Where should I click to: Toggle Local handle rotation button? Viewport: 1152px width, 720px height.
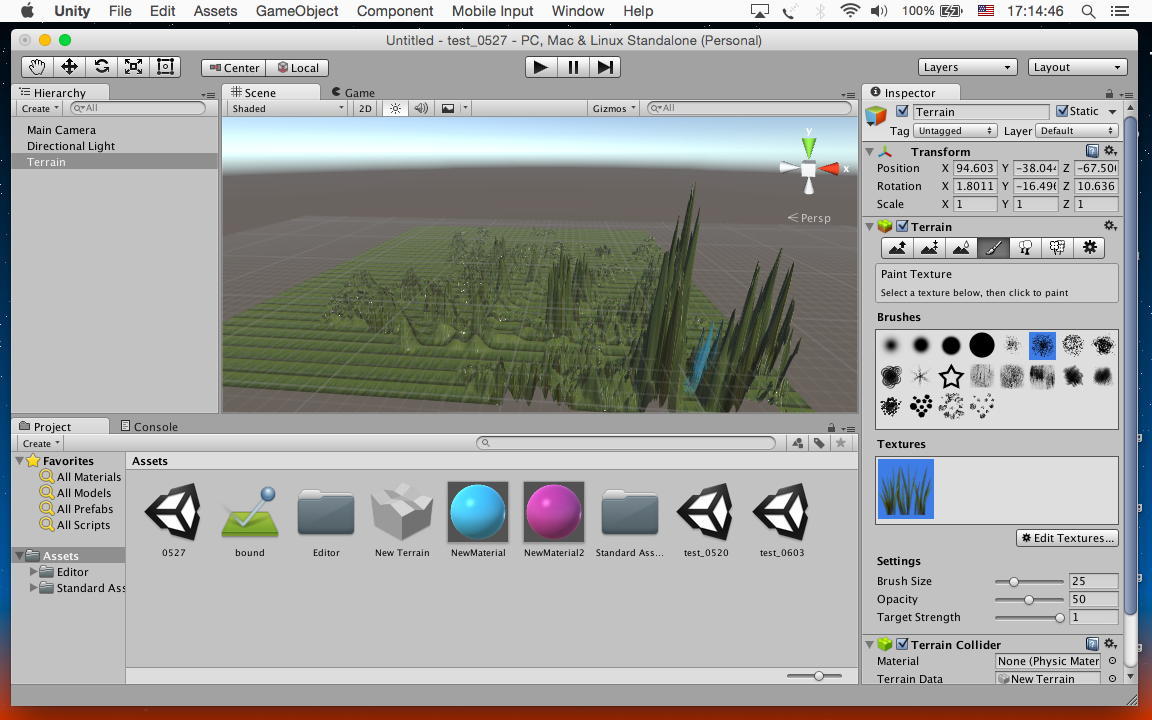(x=297, y=68)
